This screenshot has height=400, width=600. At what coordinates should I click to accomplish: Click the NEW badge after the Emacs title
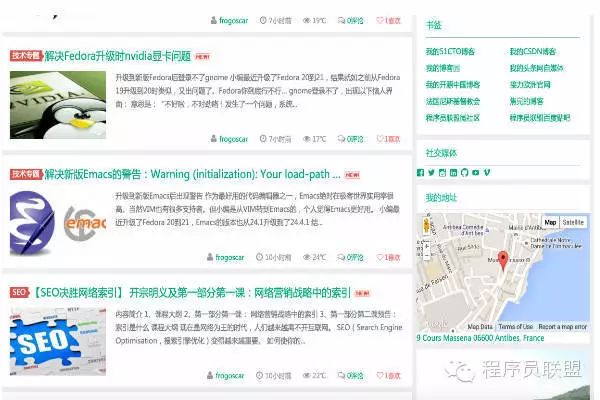pos(352,175)
